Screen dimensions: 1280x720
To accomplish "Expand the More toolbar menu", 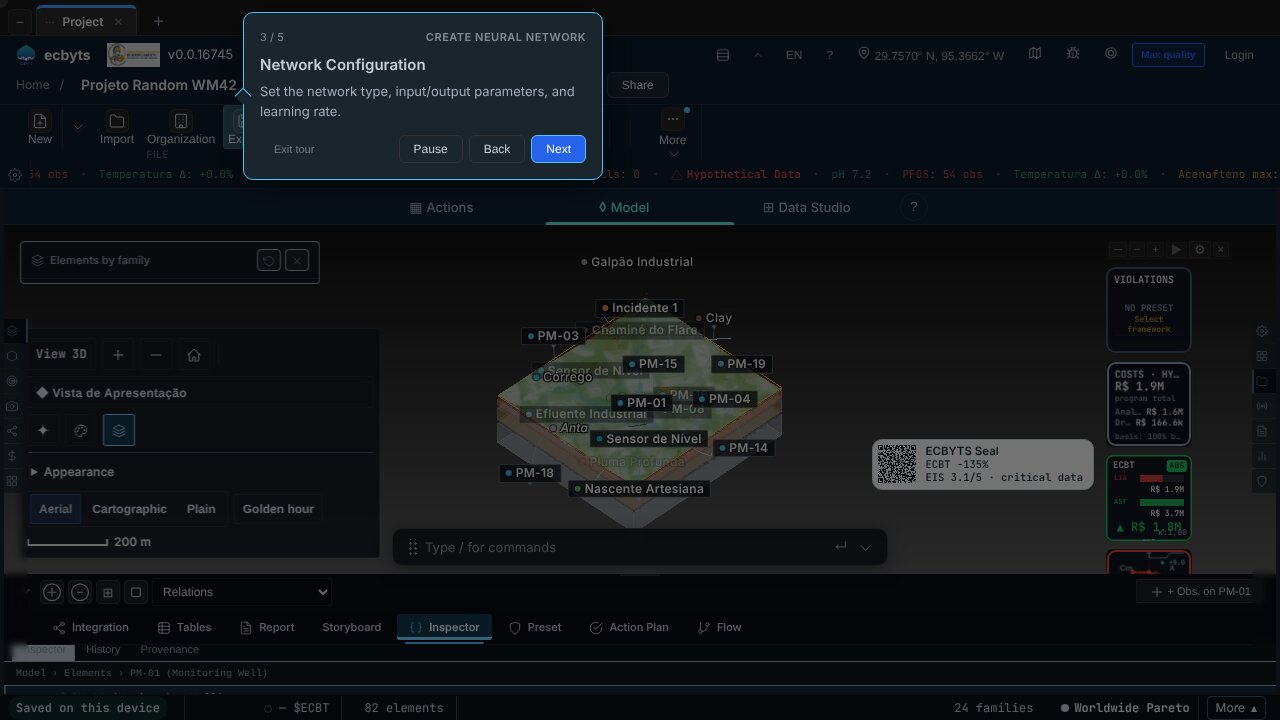I will tap(673, 130).
